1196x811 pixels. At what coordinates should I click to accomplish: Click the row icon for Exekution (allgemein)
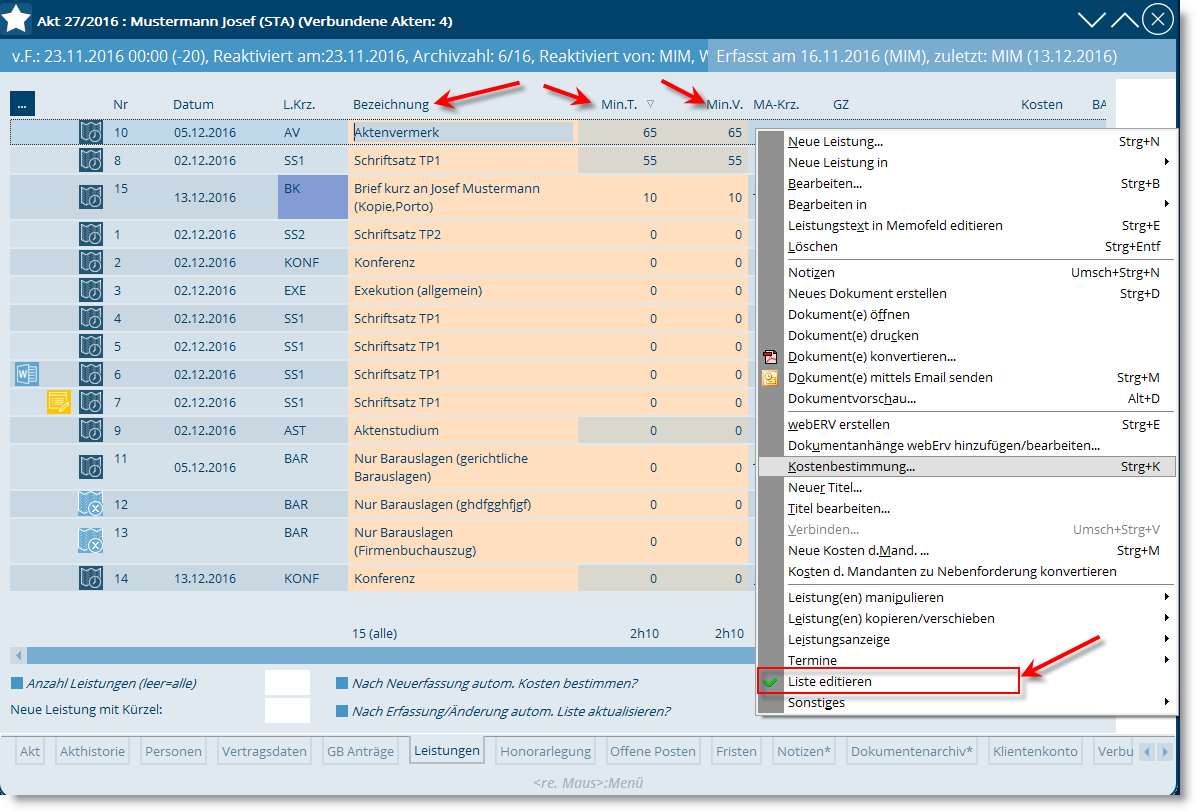[91, 290]
